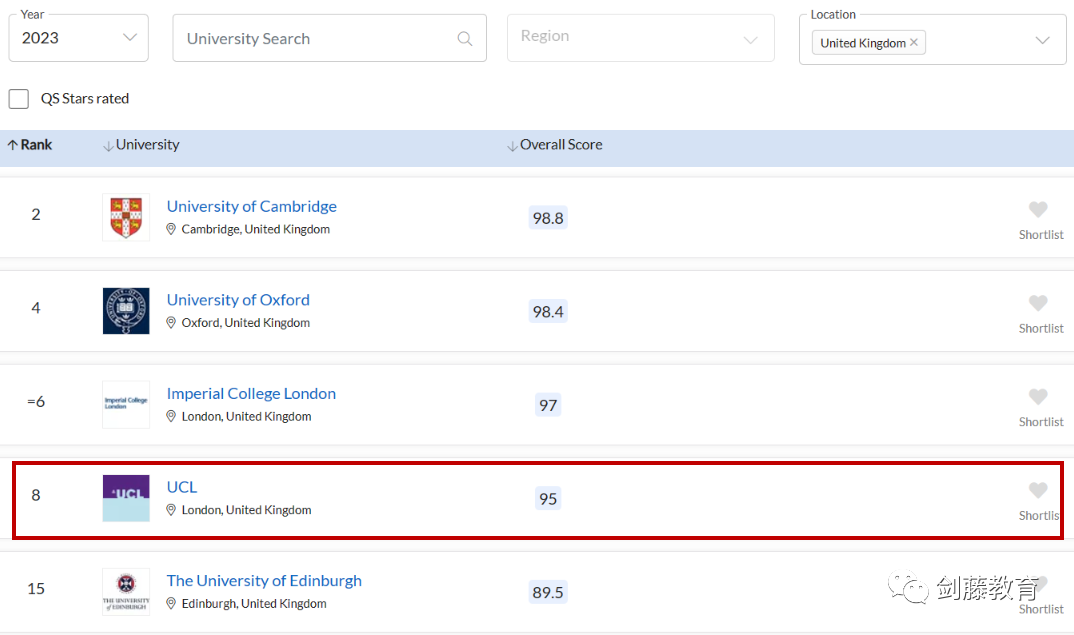Focus the University Search input field
Screen dimensions: 1074x635
coord(329,38)
